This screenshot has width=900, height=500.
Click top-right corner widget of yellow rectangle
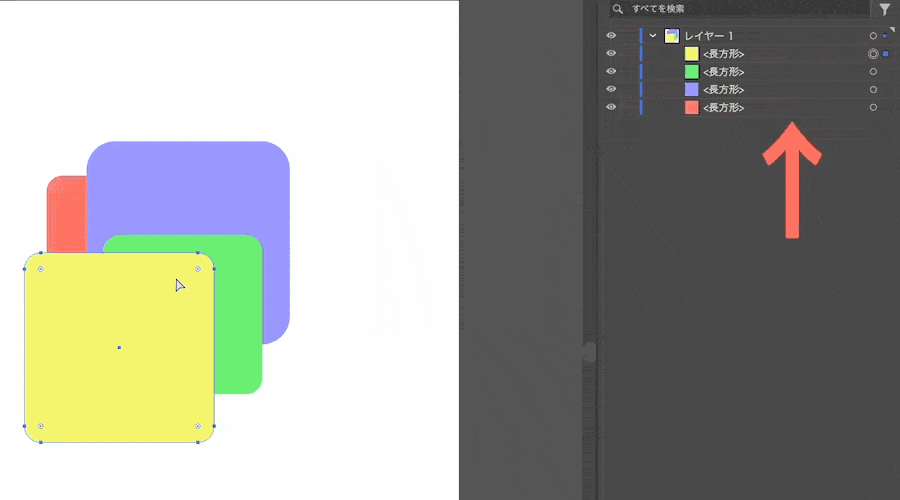click(198, 269)
